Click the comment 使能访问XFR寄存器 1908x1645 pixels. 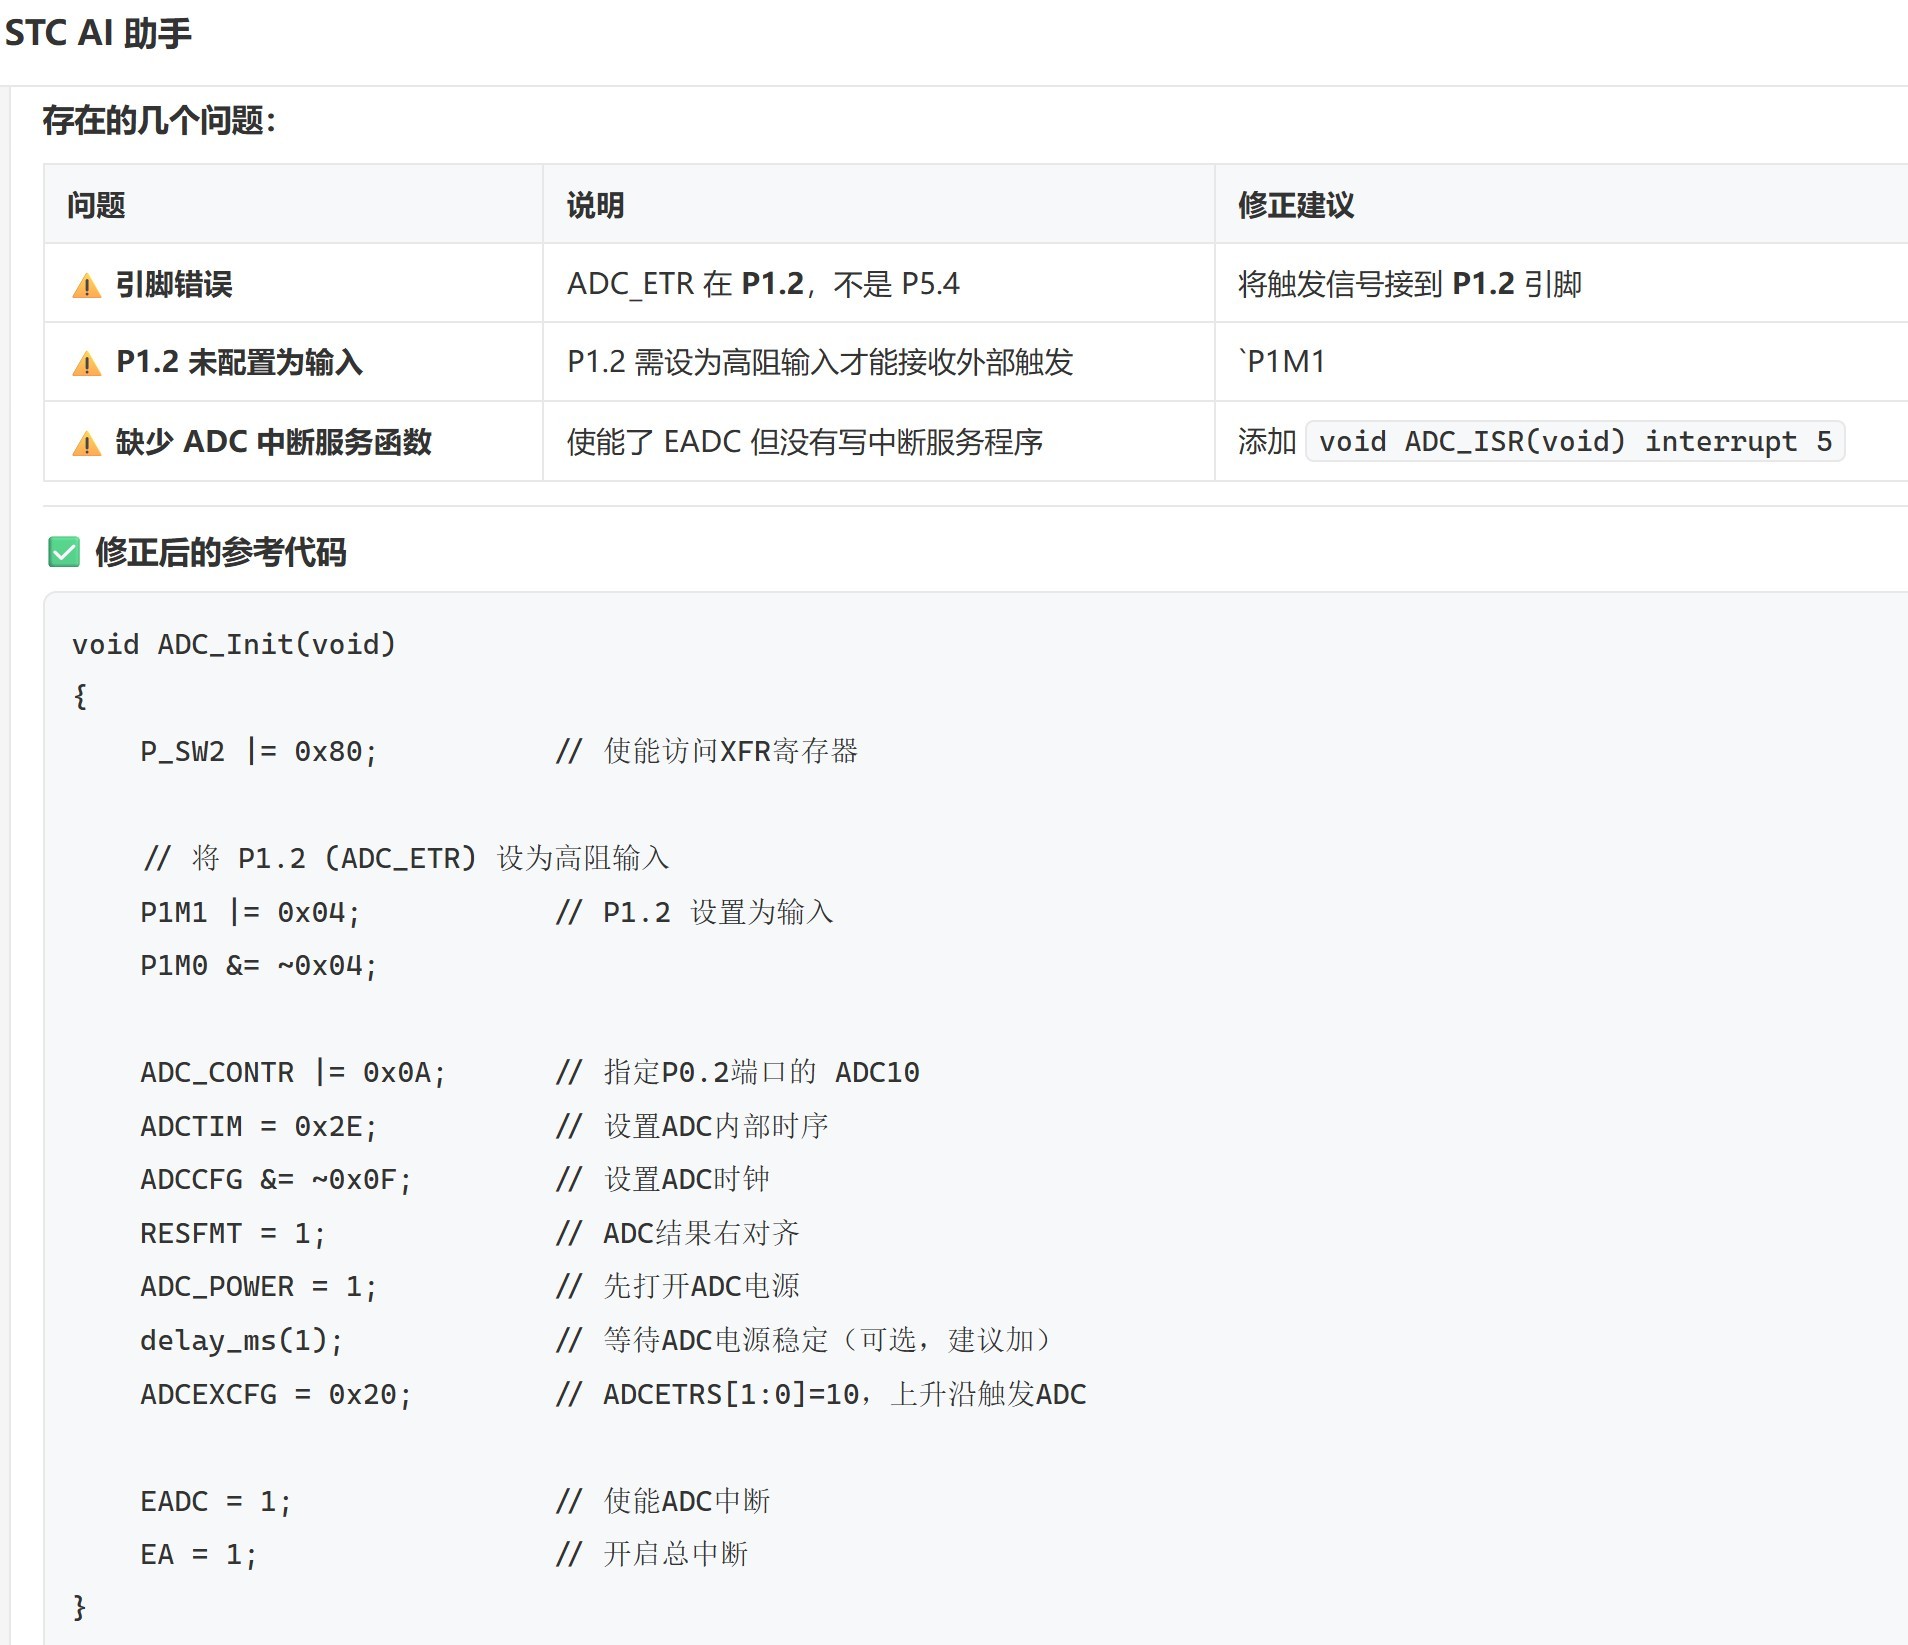pos(707,751)
